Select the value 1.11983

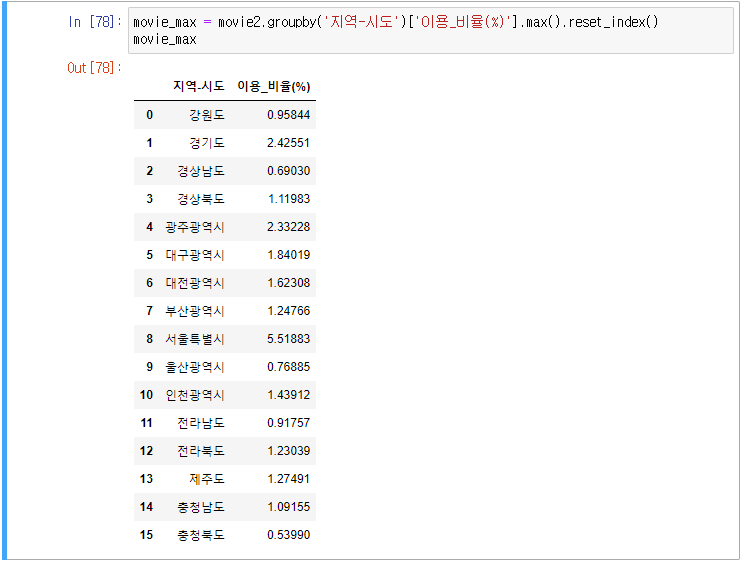(x=289, y=199)
